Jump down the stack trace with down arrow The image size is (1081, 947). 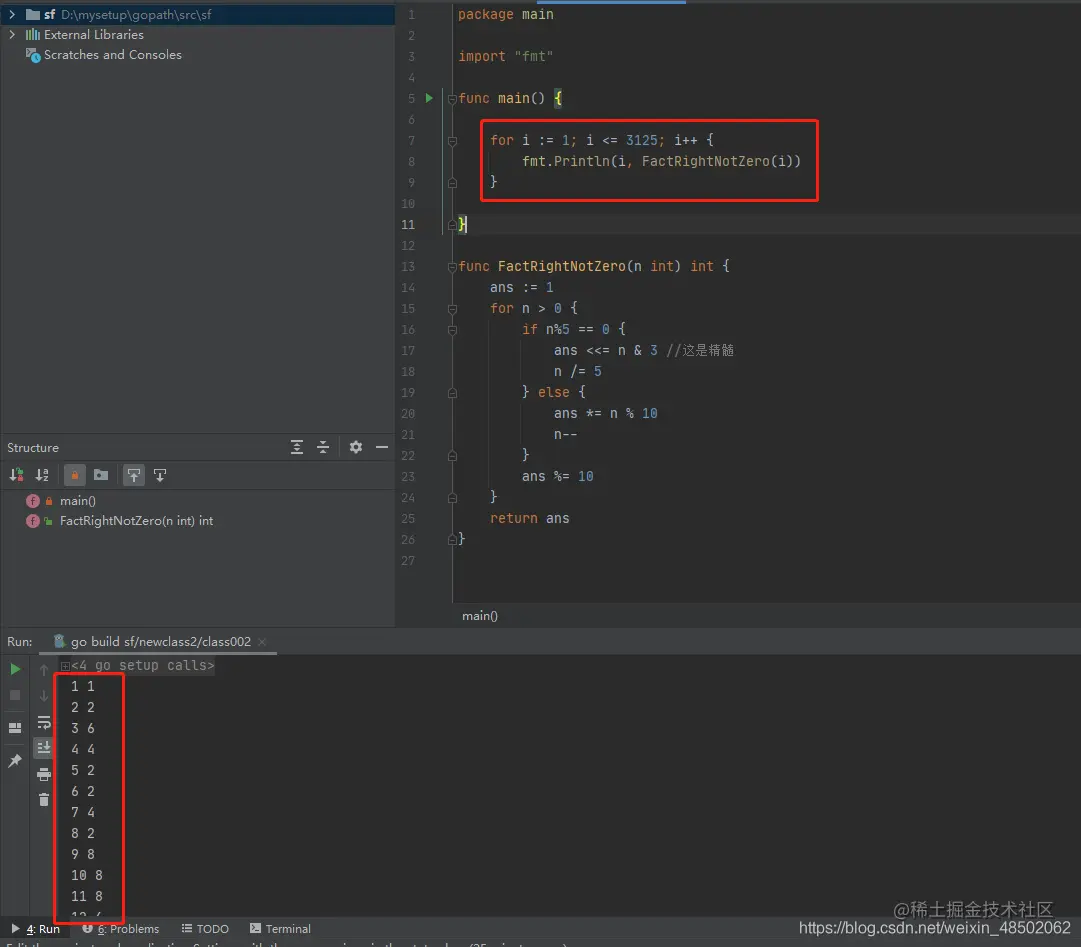[x=43, y=696]
